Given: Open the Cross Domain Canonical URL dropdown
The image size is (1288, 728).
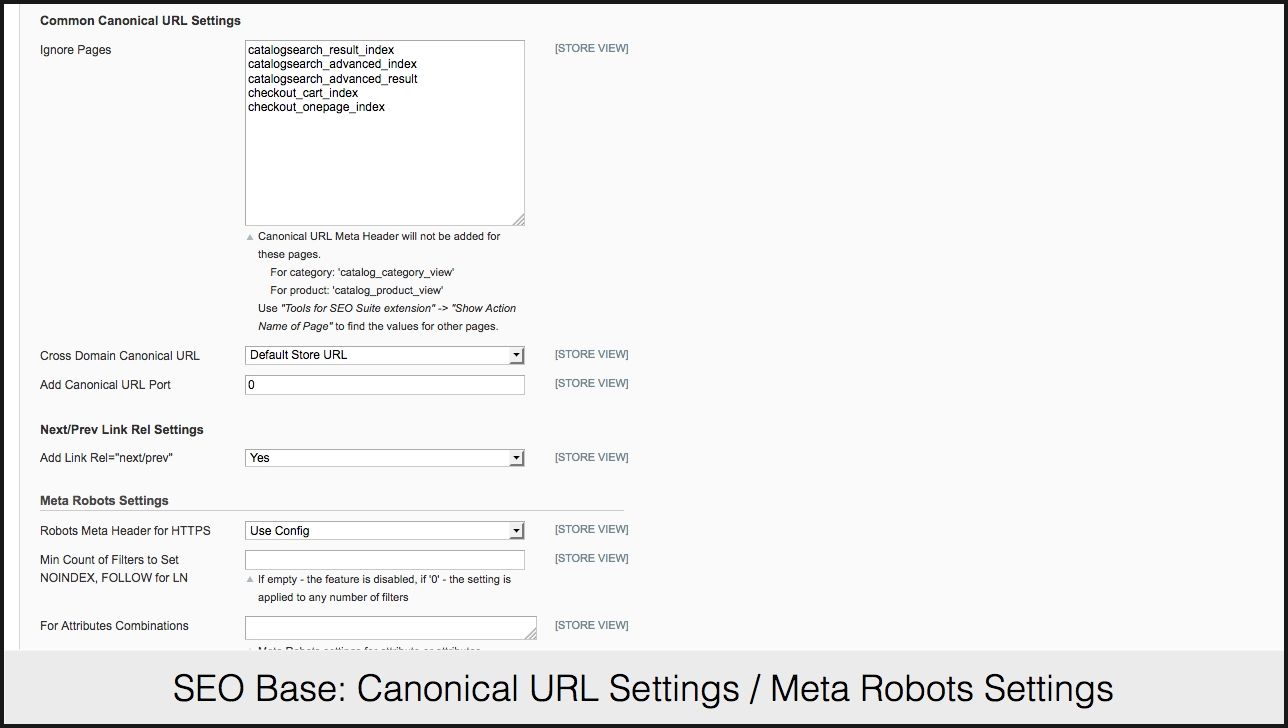Looking at the screenshot, I should point(384,355).
